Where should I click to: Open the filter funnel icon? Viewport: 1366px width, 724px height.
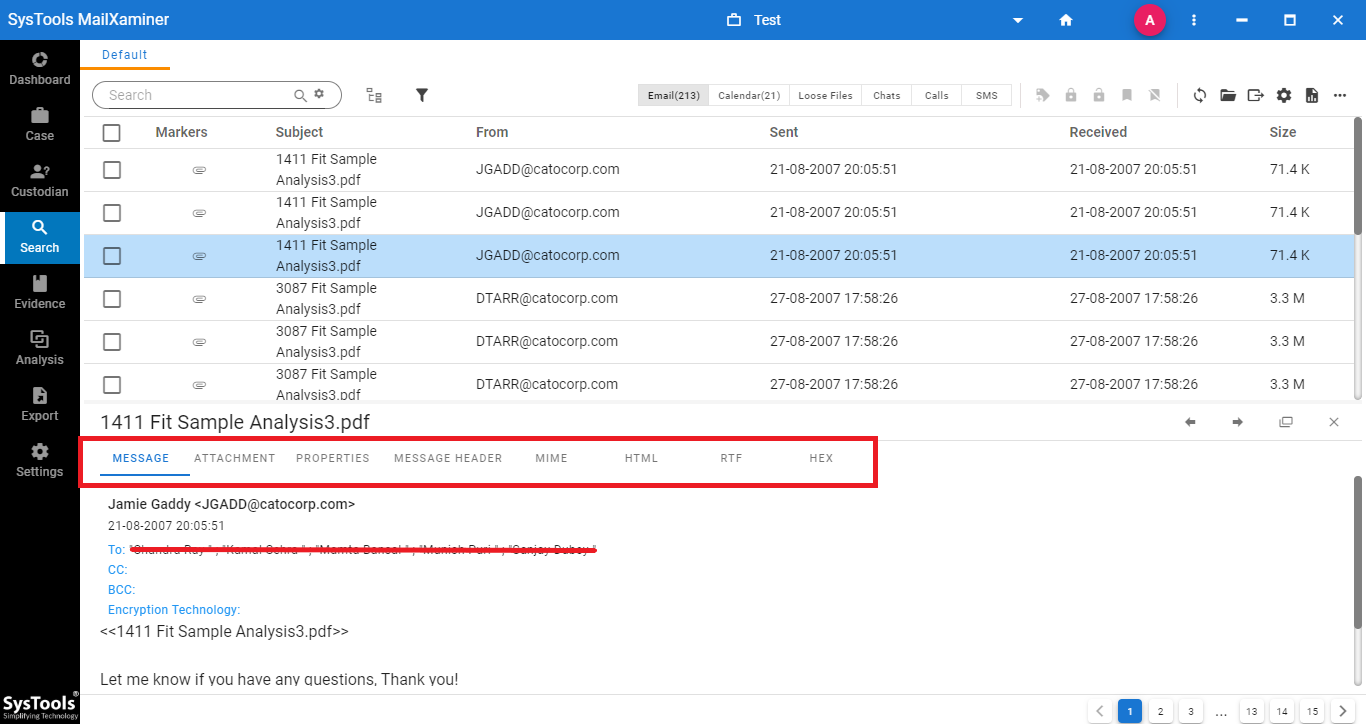pos(422,95)
